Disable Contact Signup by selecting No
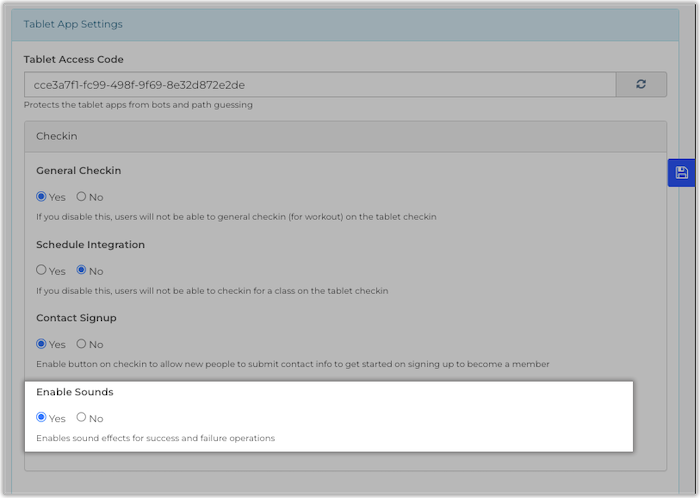Screen dimensions: 700x498 click(82, 344)
